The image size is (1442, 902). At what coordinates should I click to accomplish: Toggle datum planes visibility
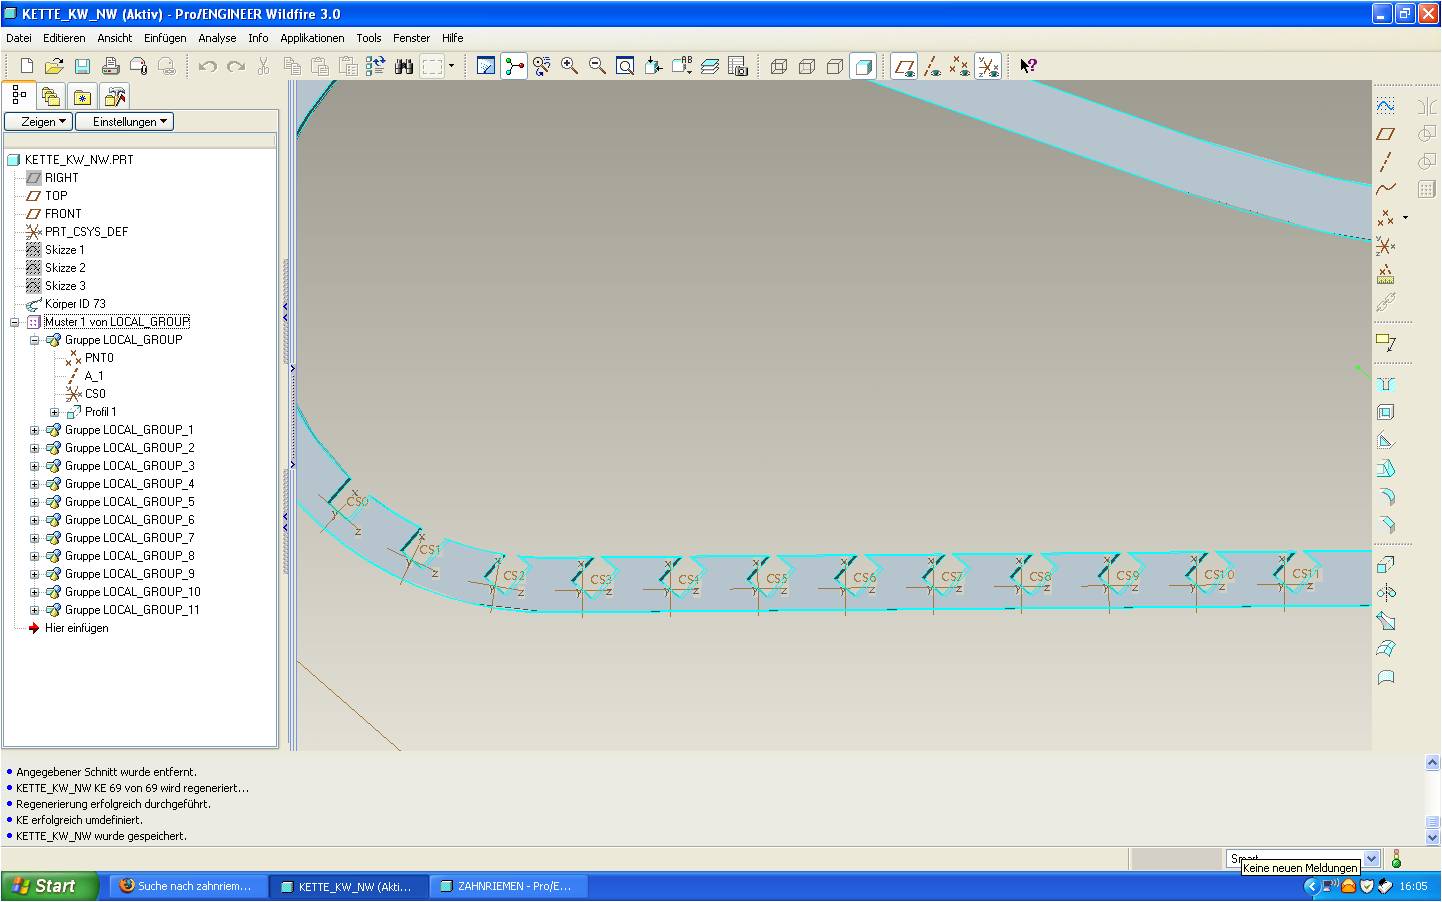[x=904, y=66]
